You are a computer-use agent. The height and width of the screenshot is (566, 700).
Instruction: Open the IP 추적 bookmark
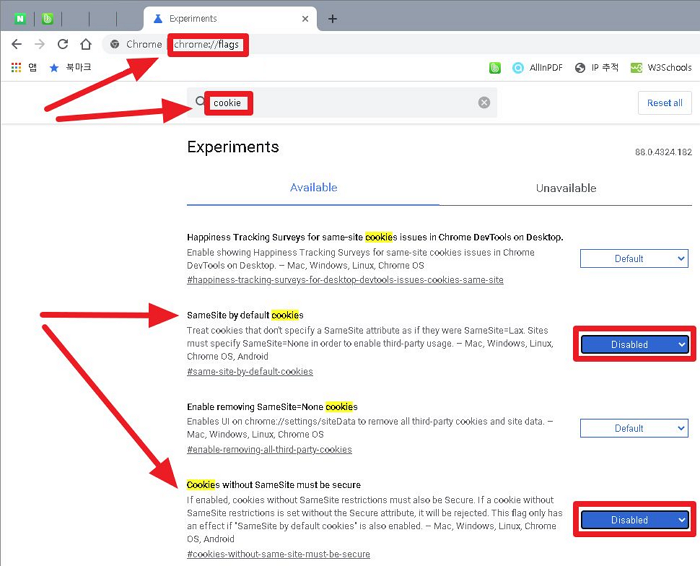coord(597,67)
